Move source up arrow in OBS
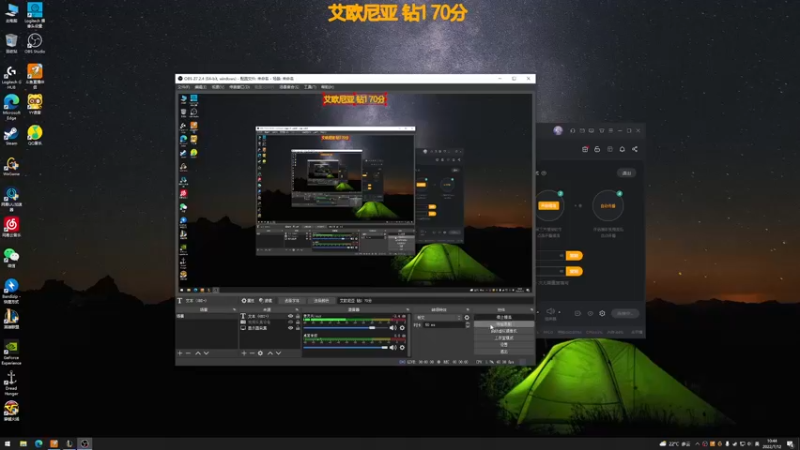800x450 pixels. click(270, 353)
